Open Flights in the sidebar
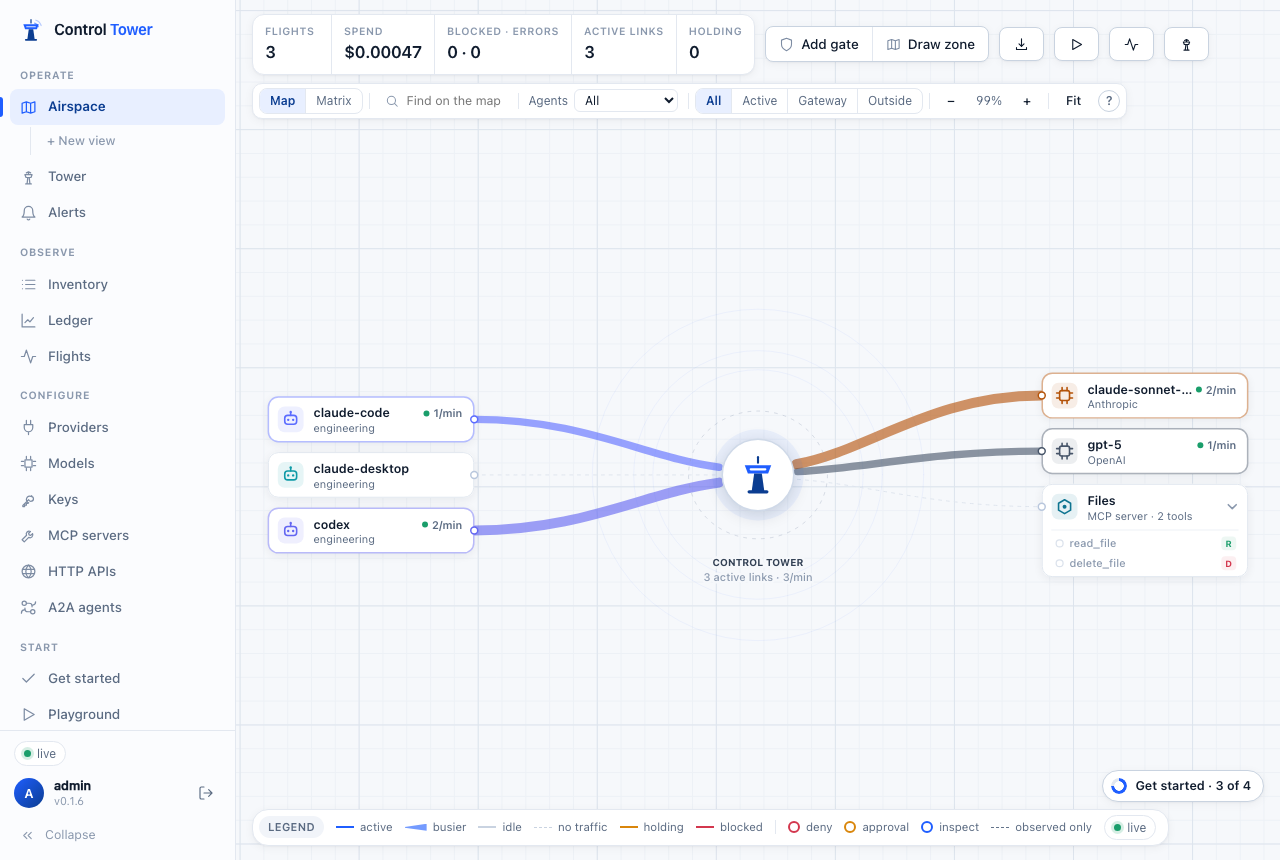1280x860 pixels. coord(117,357)
